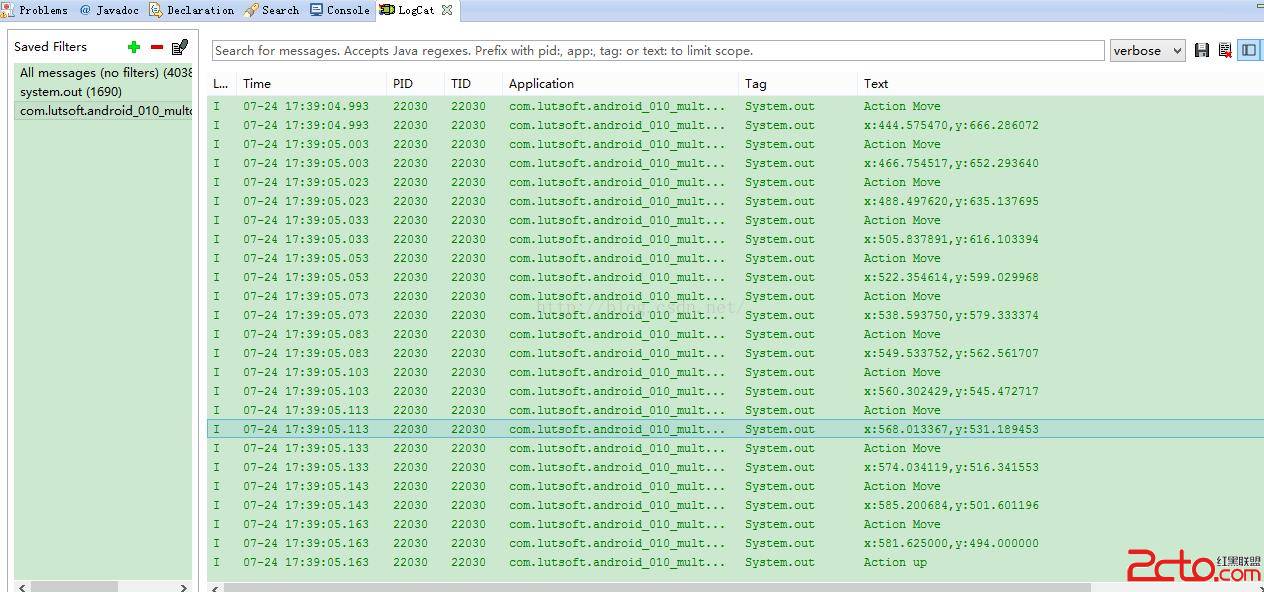Select the Action Move row at 17:39:05.053

pos(735,259)
